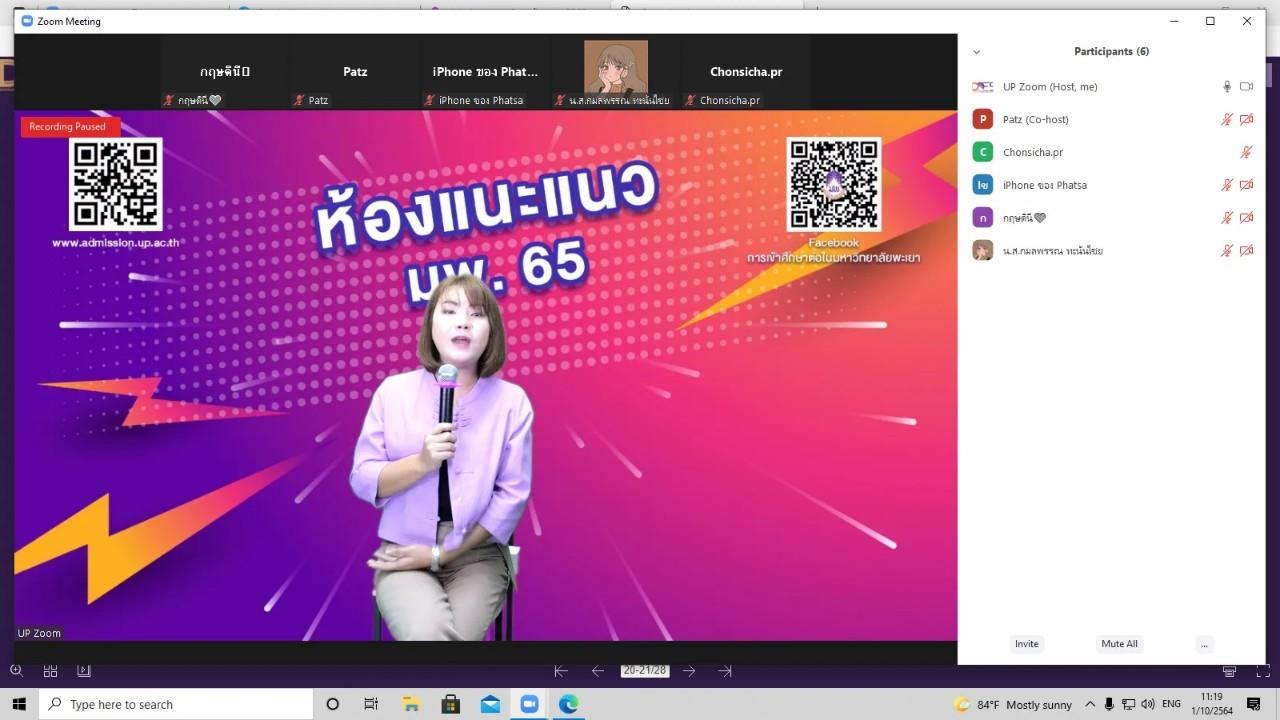This screenshot has width=1280, height=720.
Task: Click the ENG language indicator
Action: pos(1172,705)
